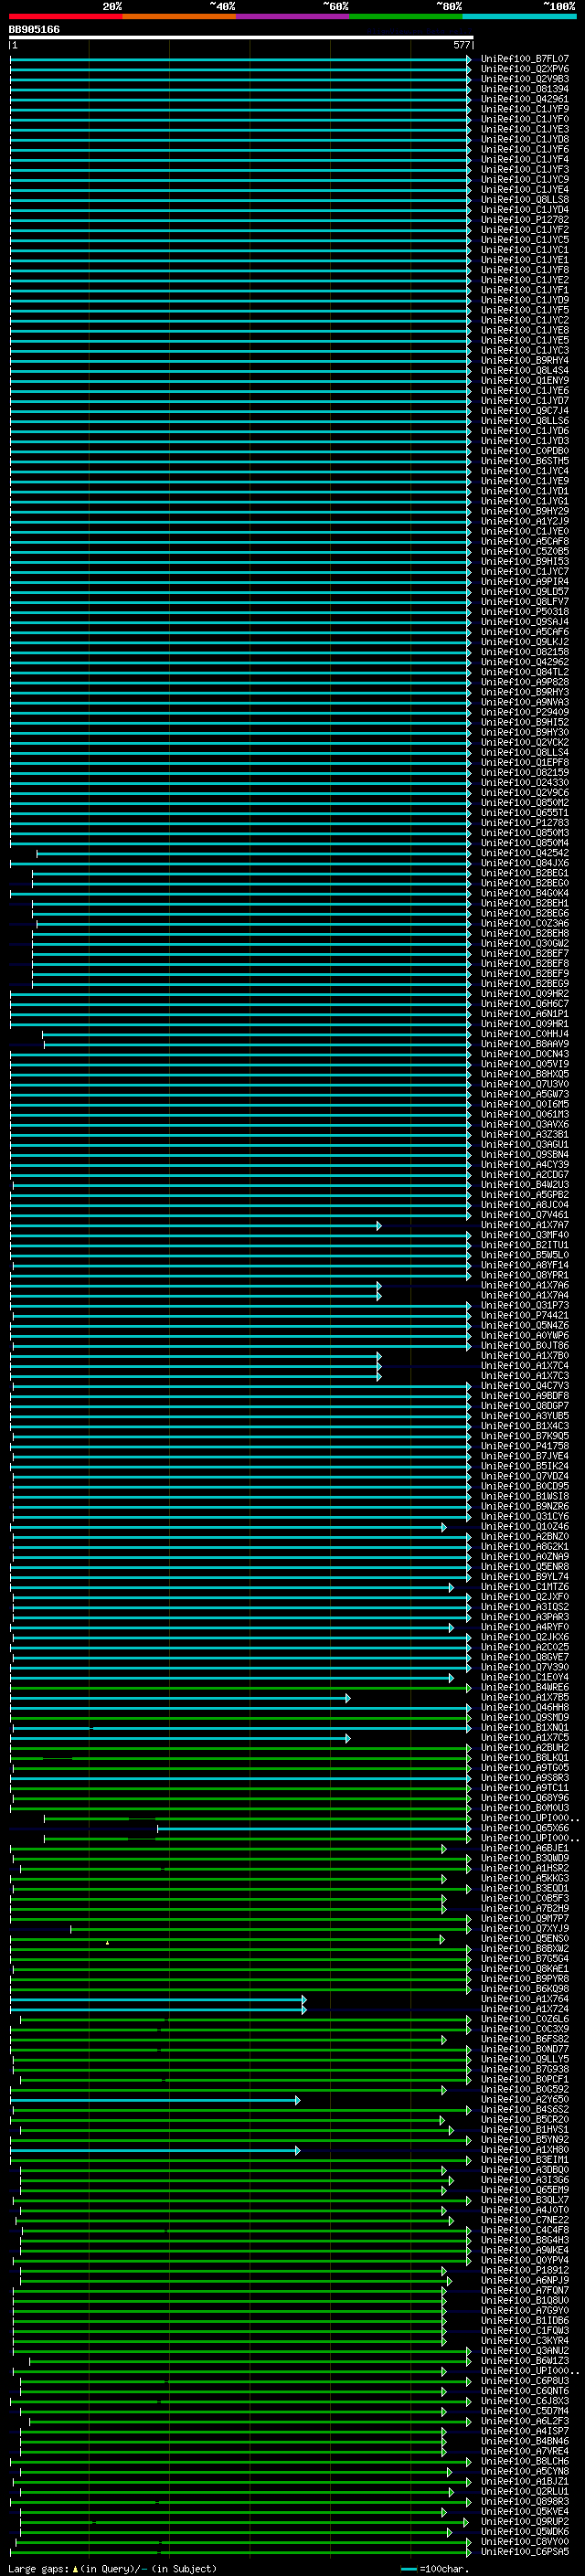Screen dimensions: 585x2576
Task: Select the UniRef100_A2BNZ0 label
Action: [525, 1537]
